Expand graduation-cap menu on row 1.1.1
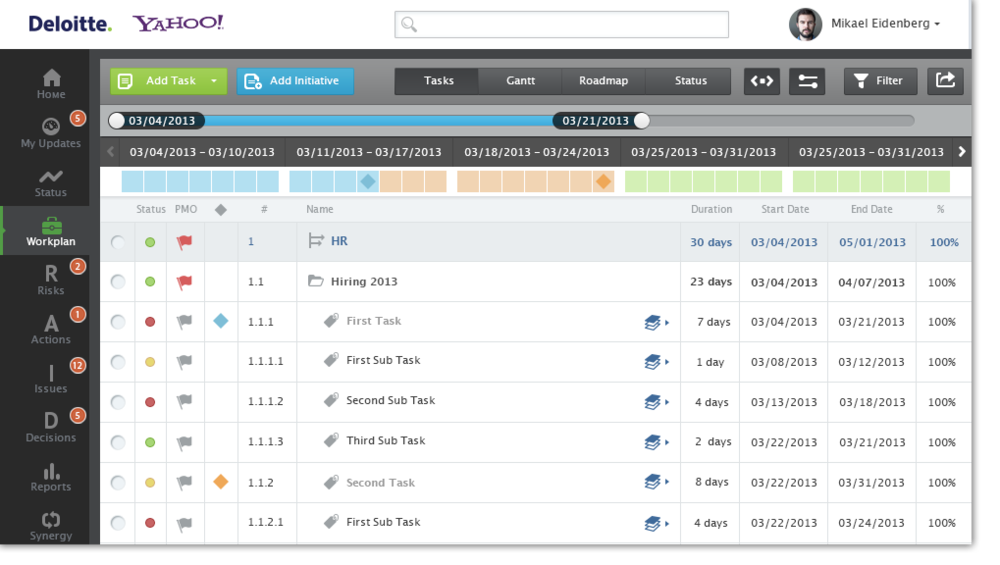Screen dimensions: 1000x565 [x=656, y=322]
